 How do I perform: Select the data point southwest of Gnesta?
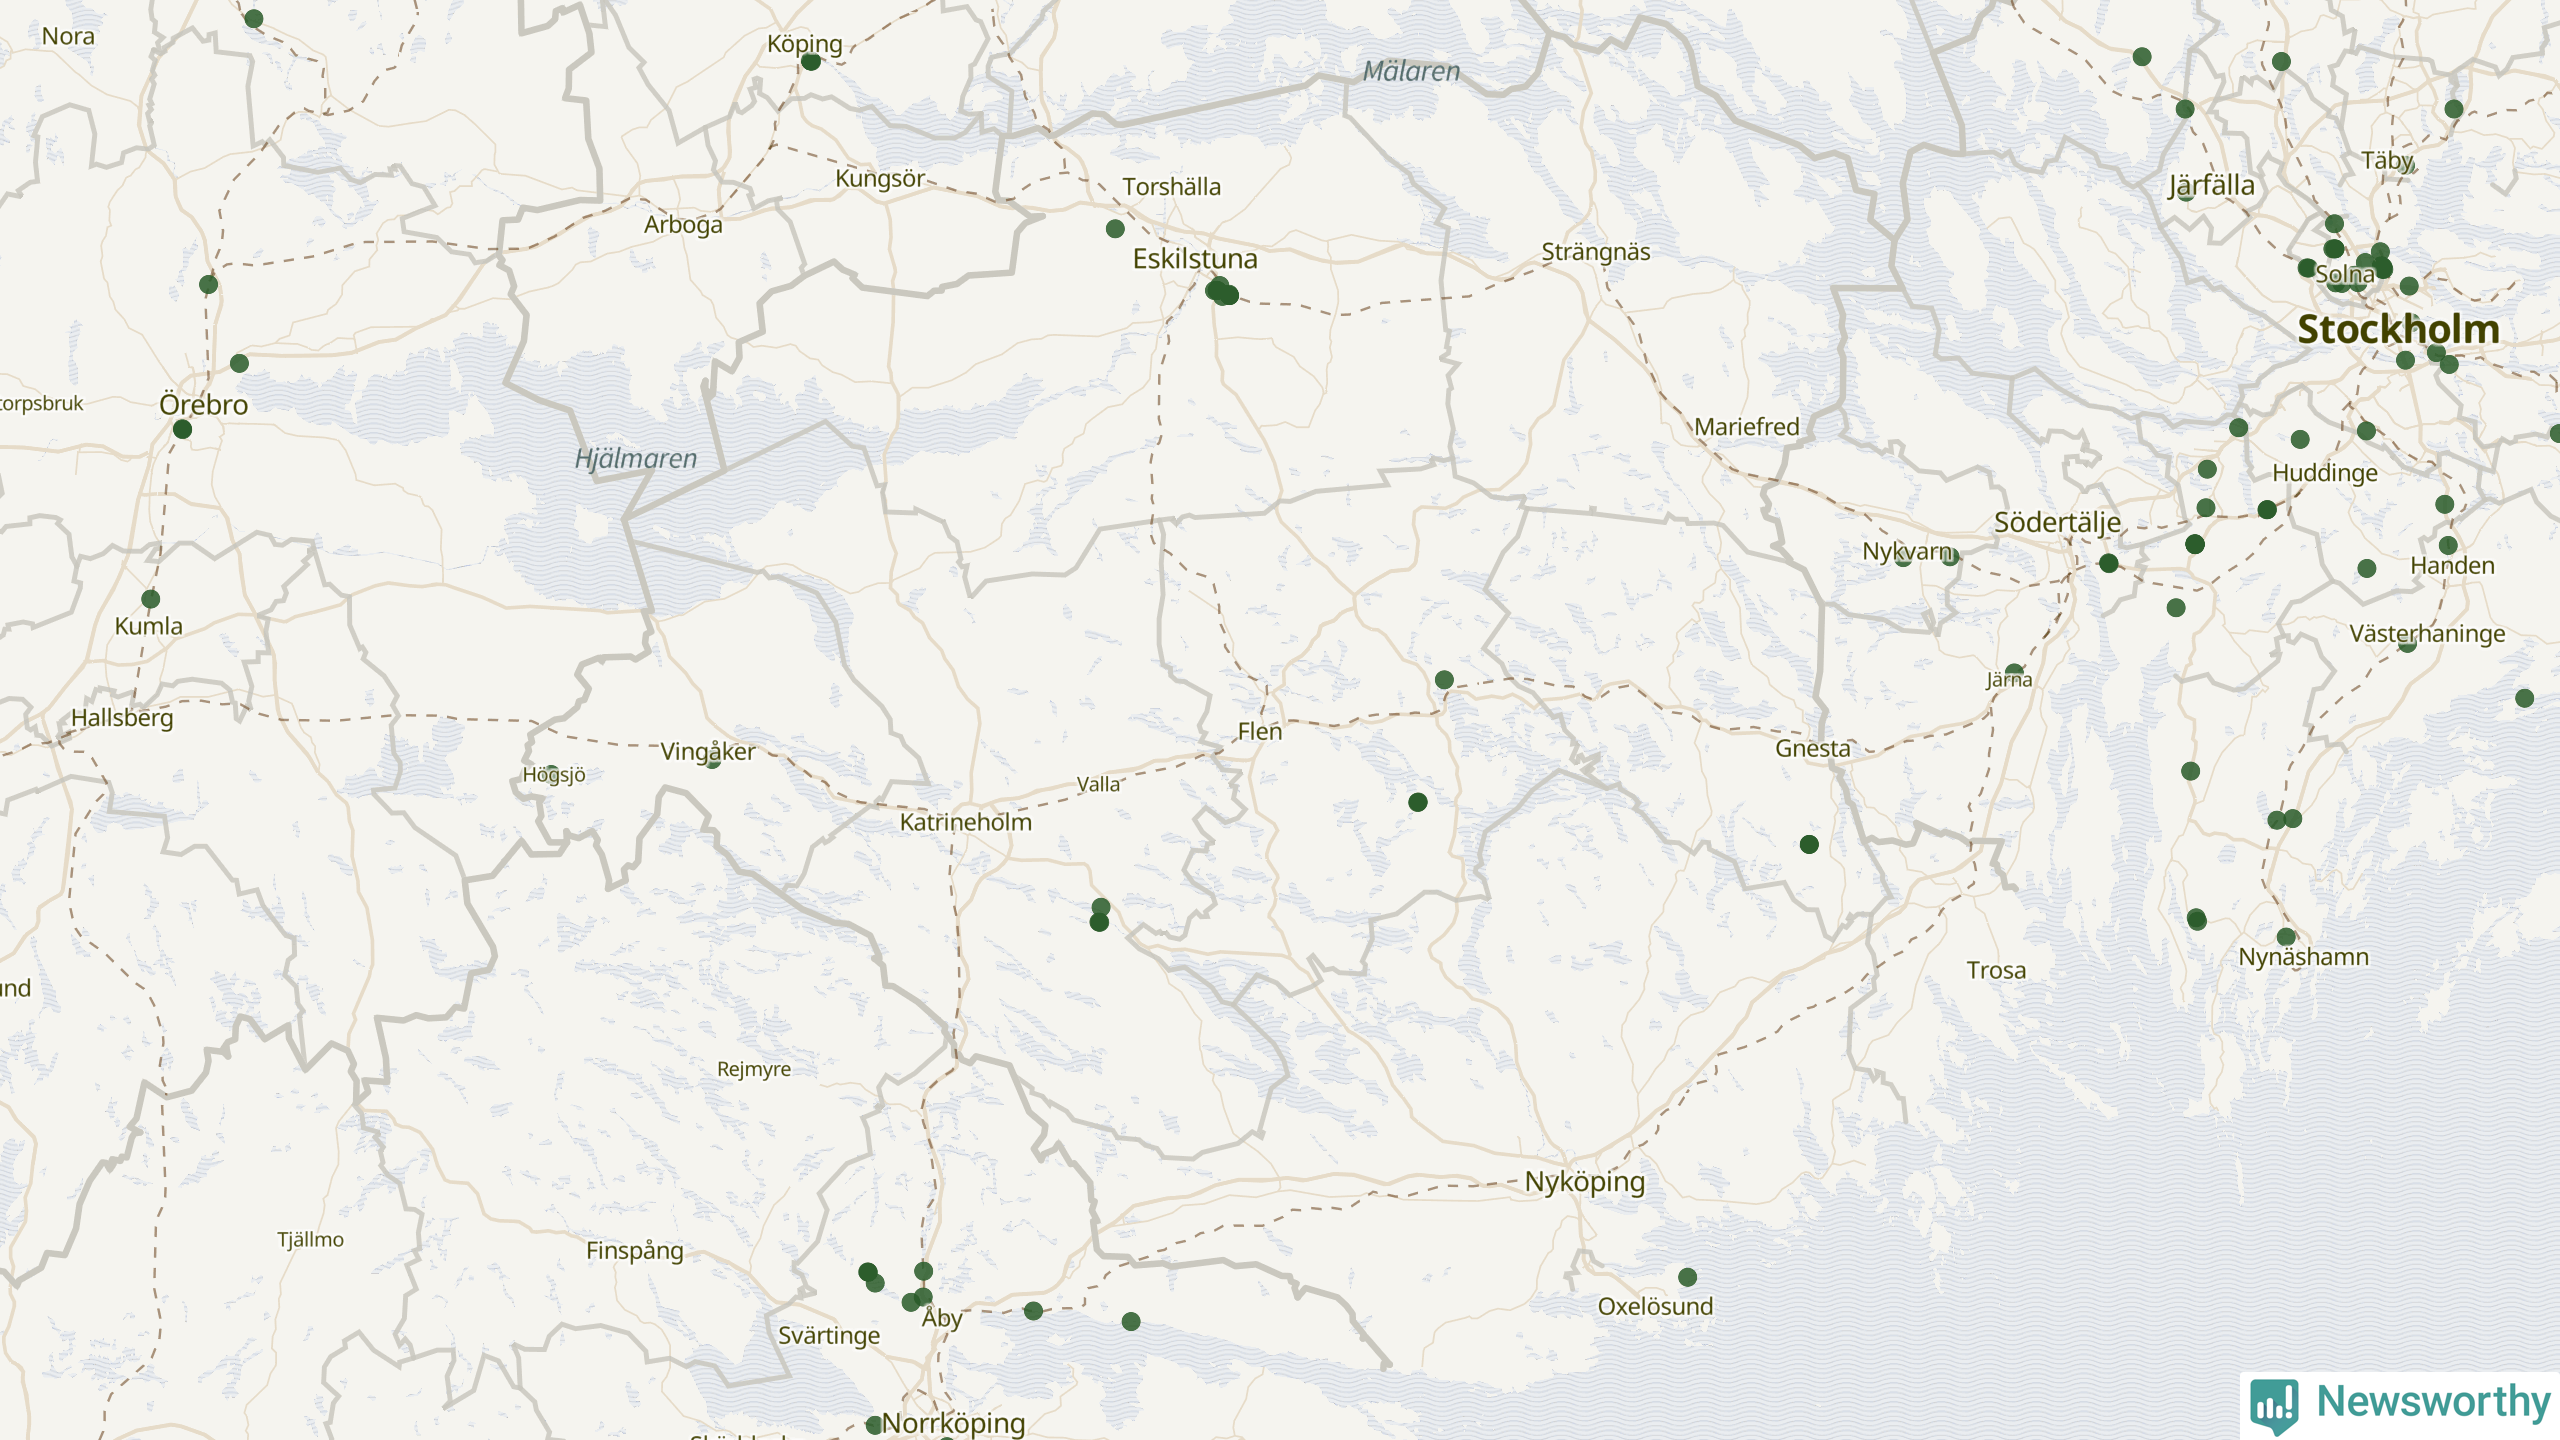click(1809, 845)
